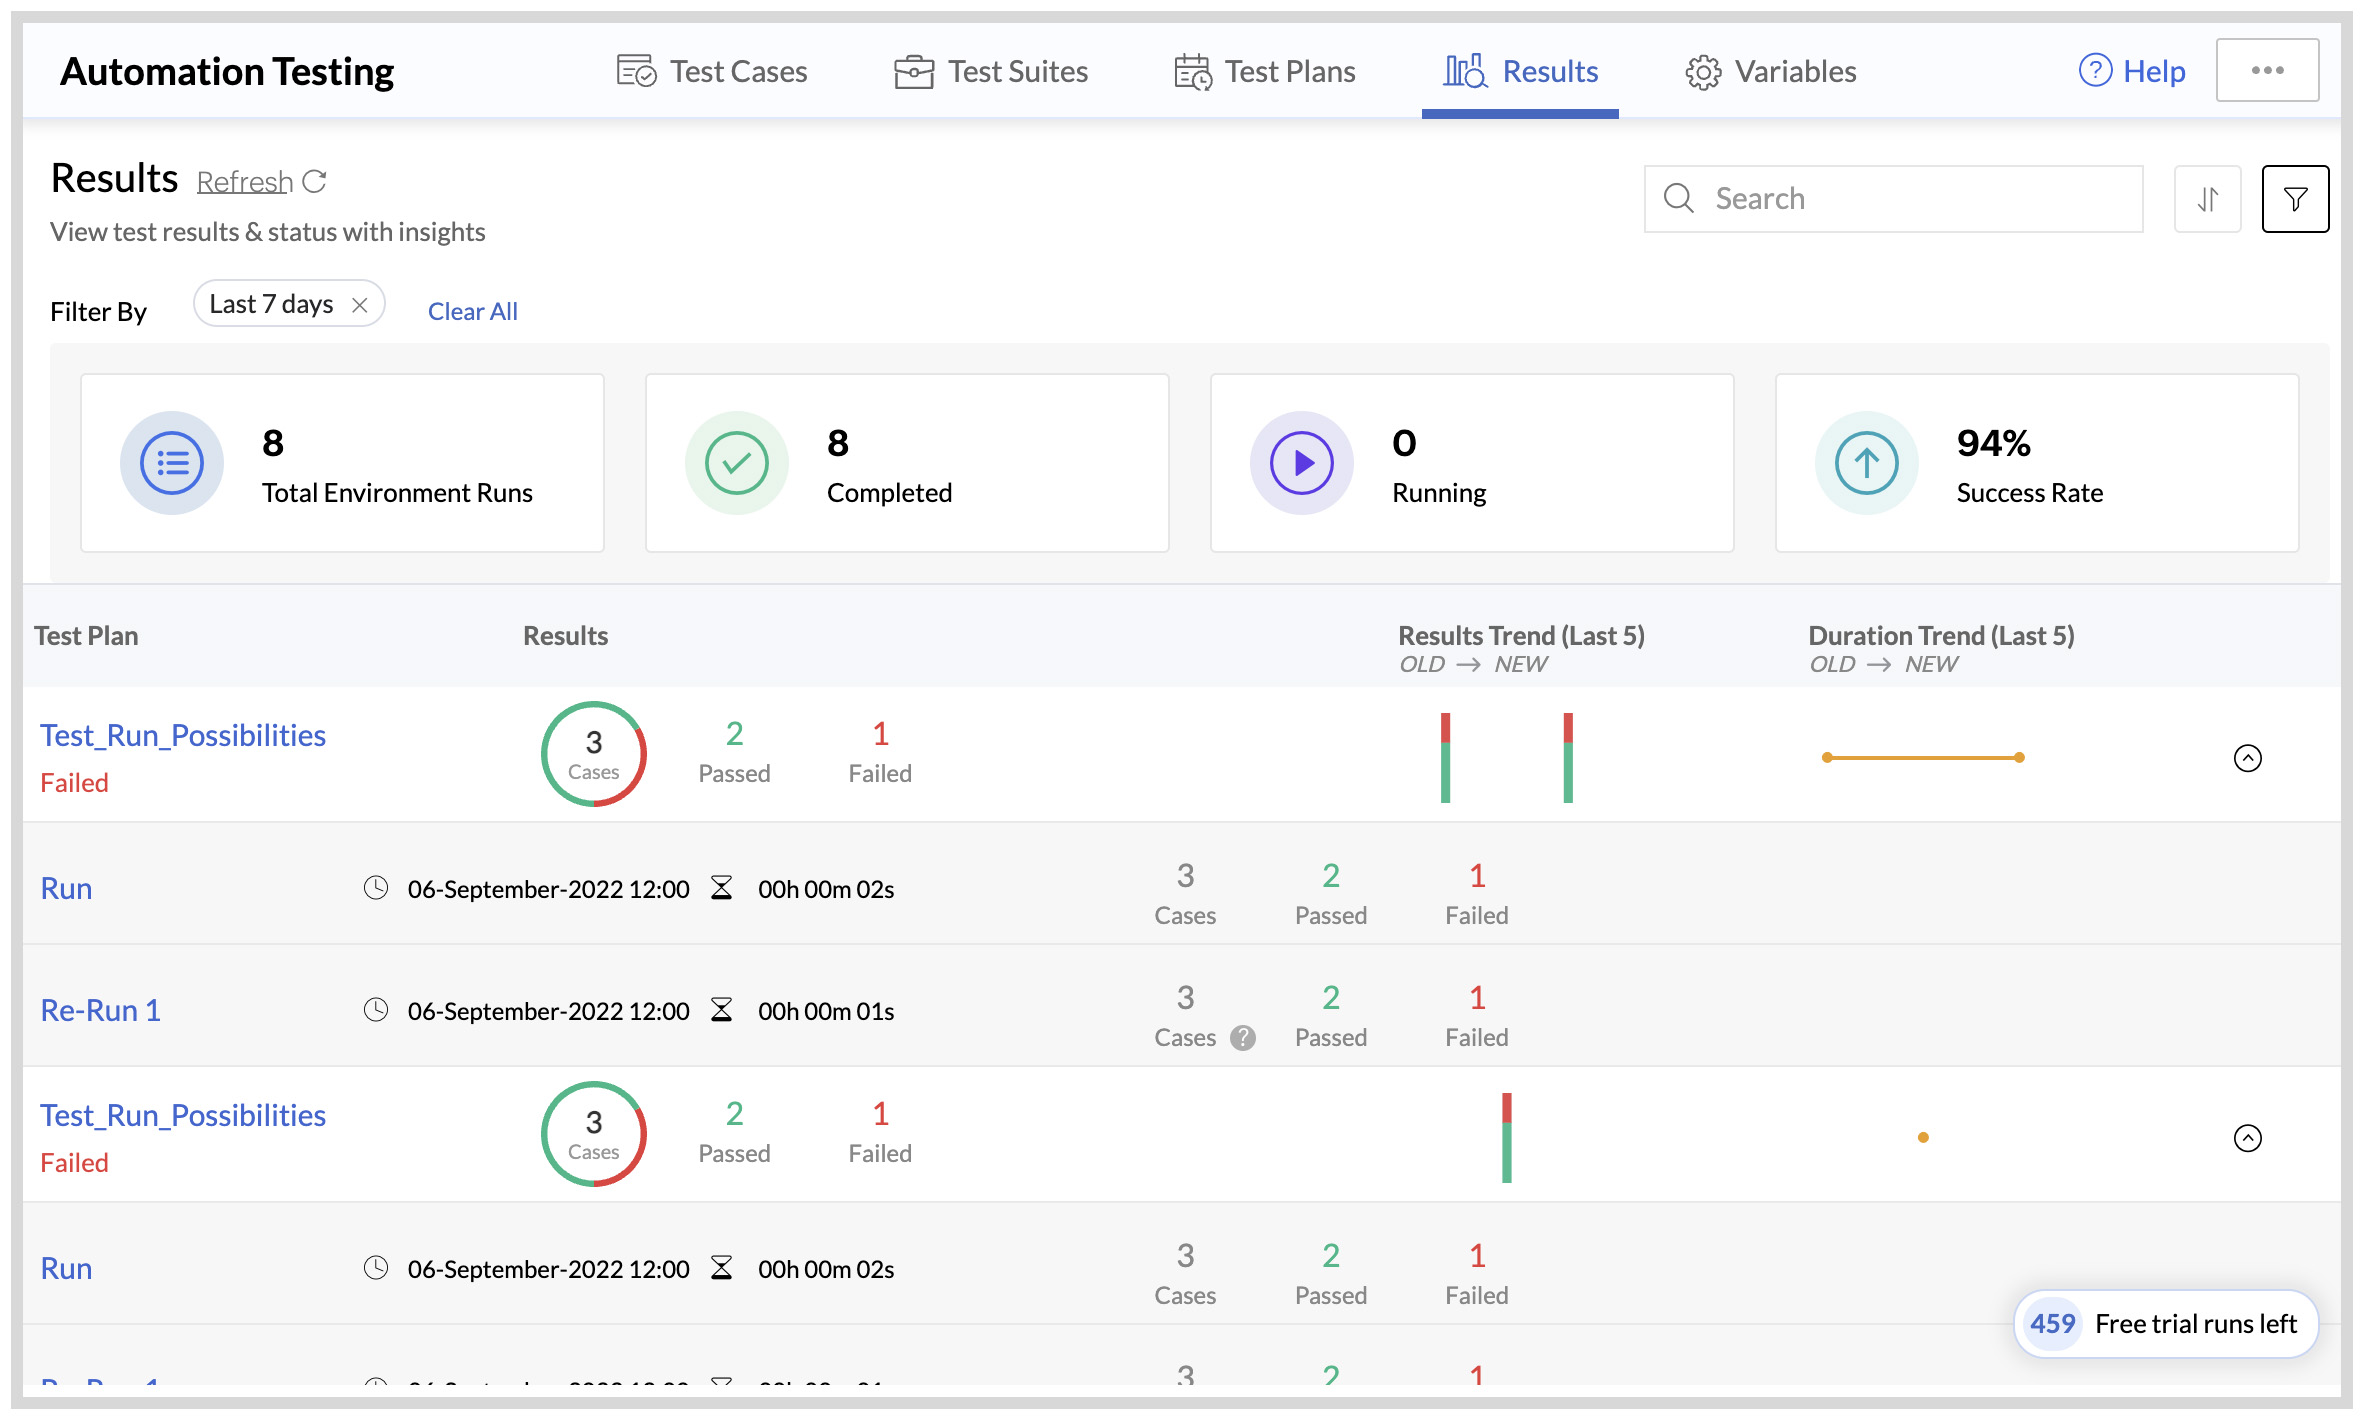Image resolution: width=2364 pixels, height=1420 pixels.
Task: Click the 459 Free trial runs left badge
Action: pyautogui.click(x=2166, y=1323)
